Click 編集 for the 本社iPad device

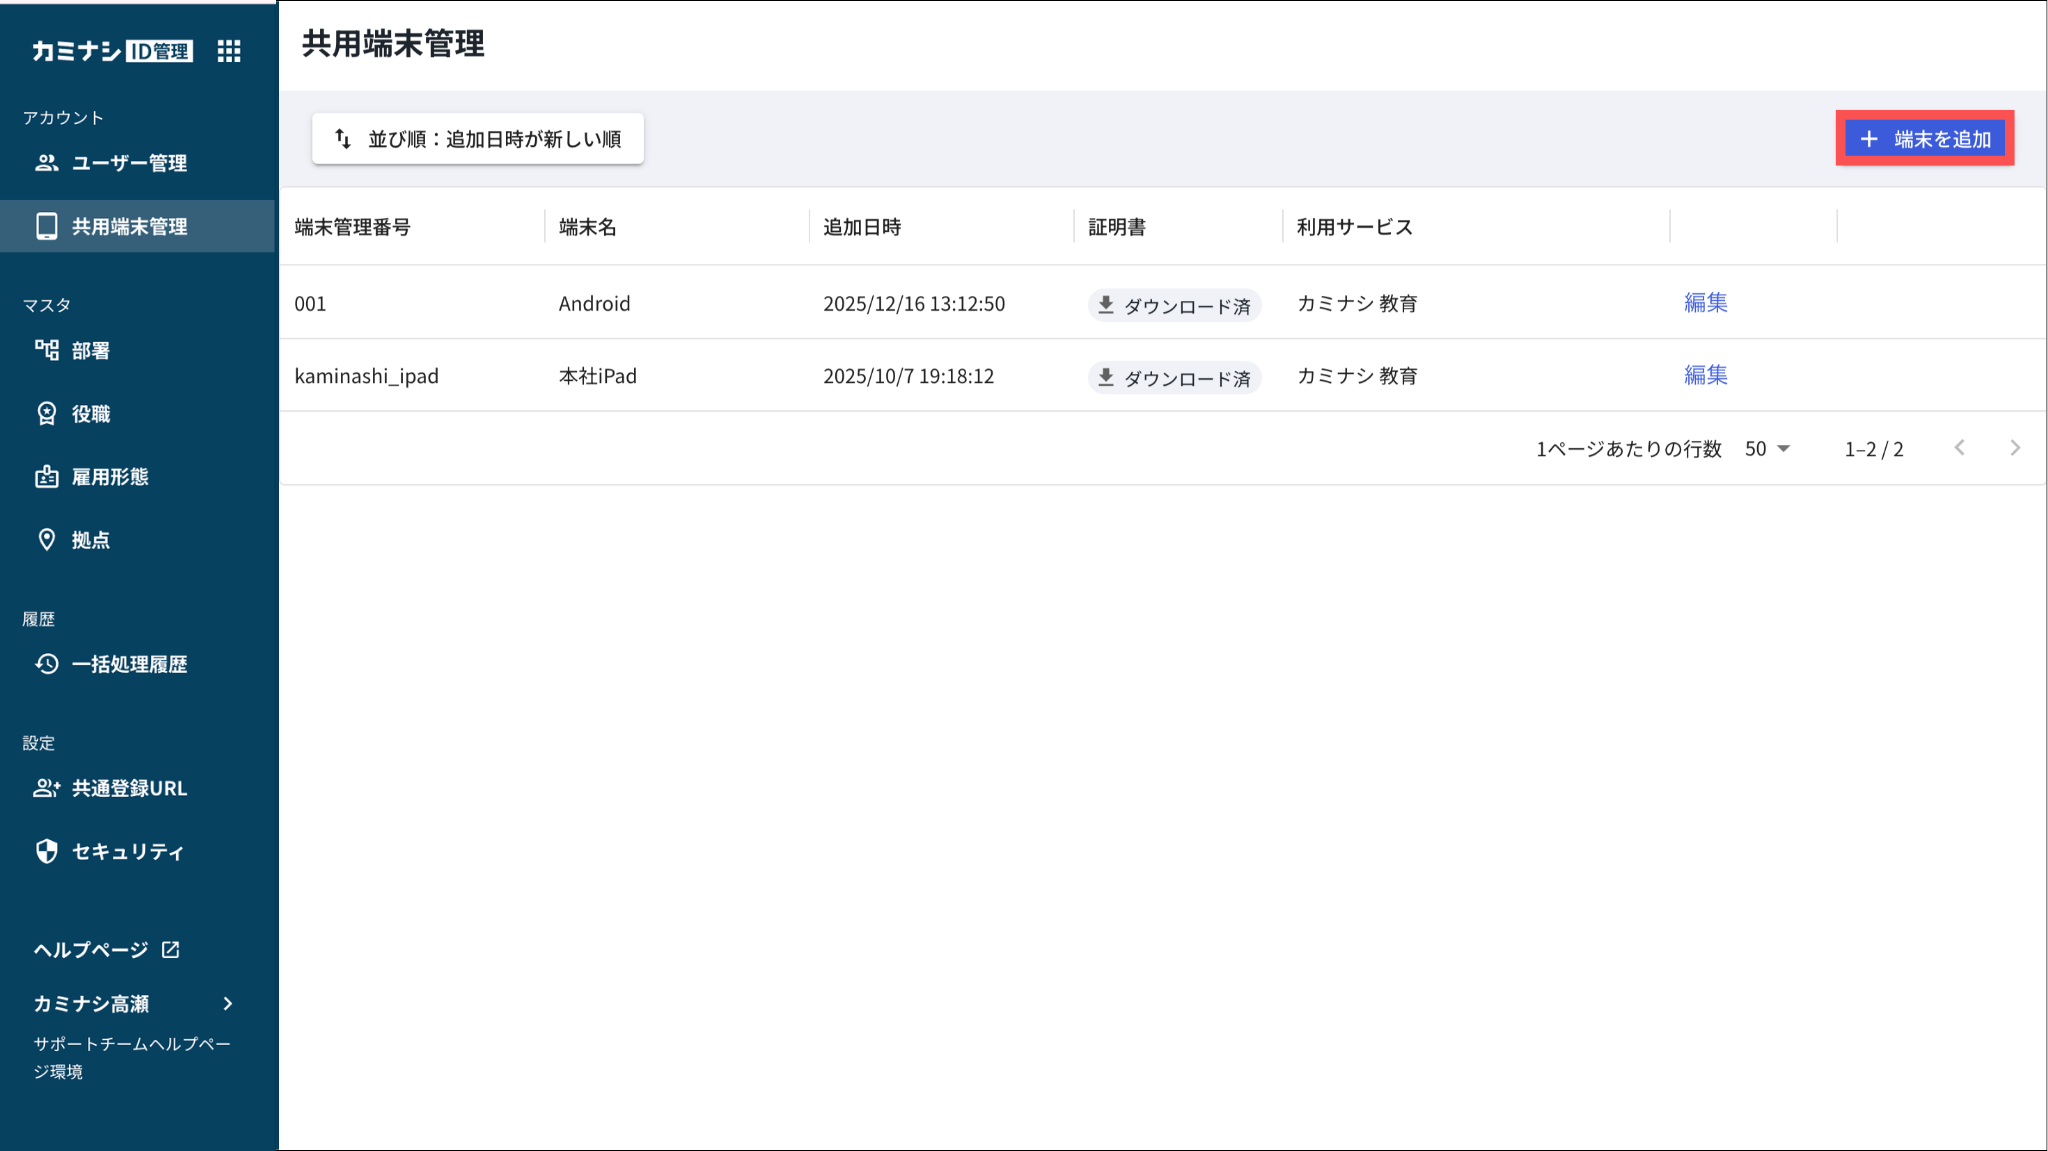click(1705, 375)
